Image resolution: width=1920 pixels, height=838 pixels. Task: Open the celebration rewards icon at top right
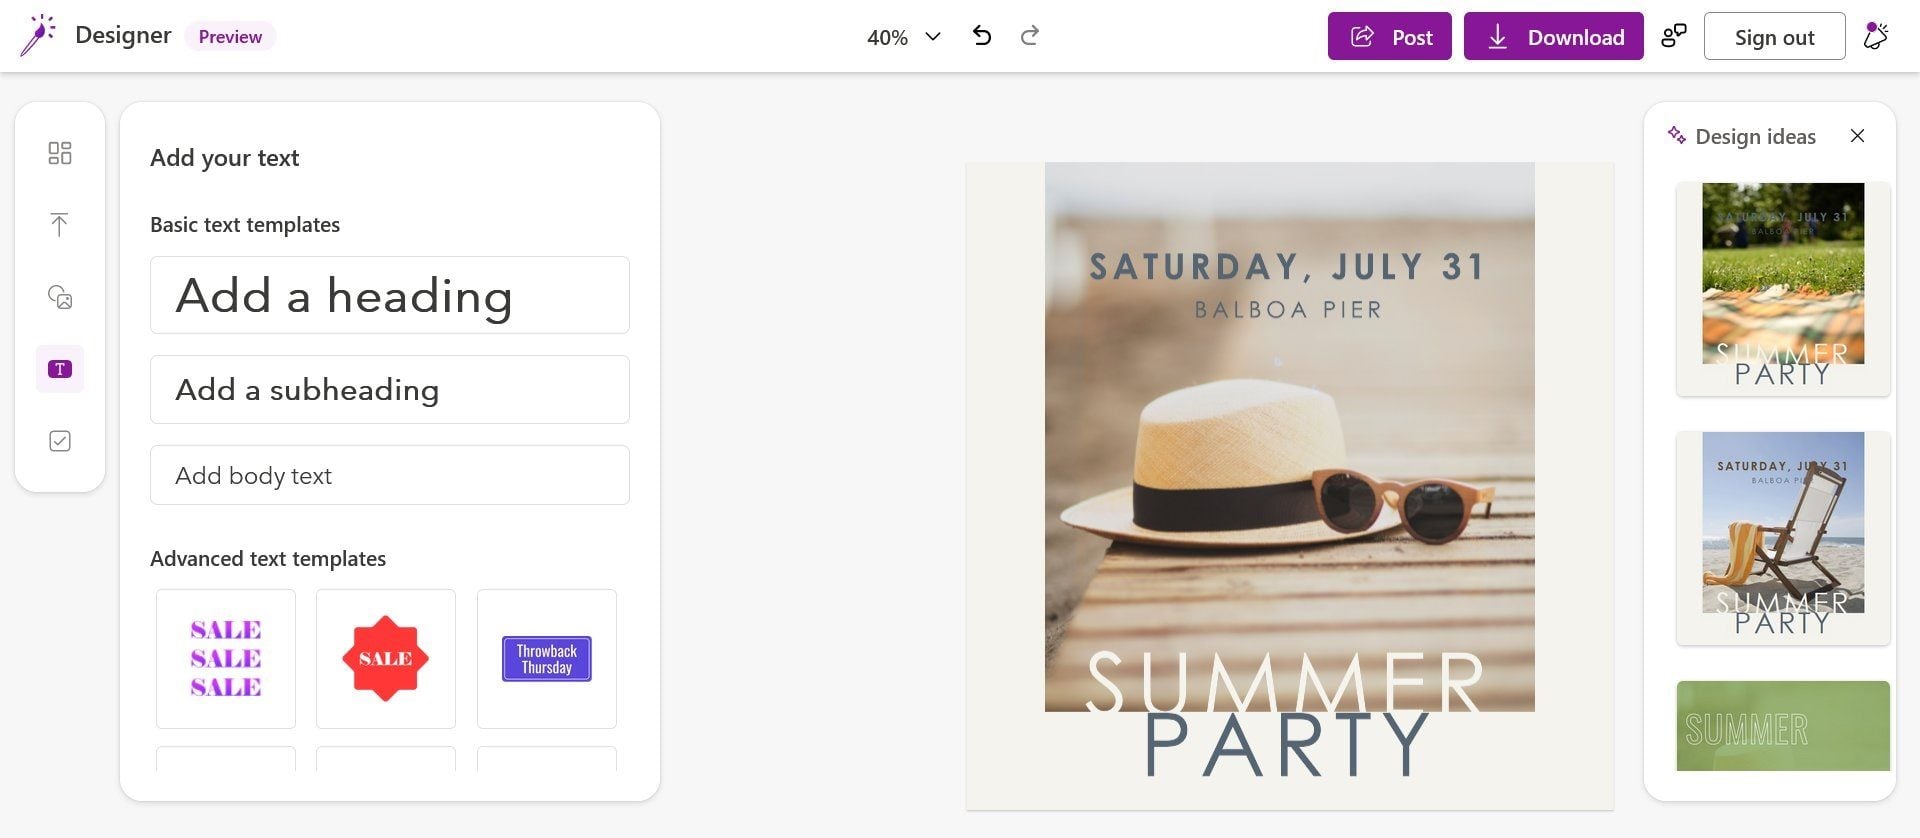pos(1876,37)
